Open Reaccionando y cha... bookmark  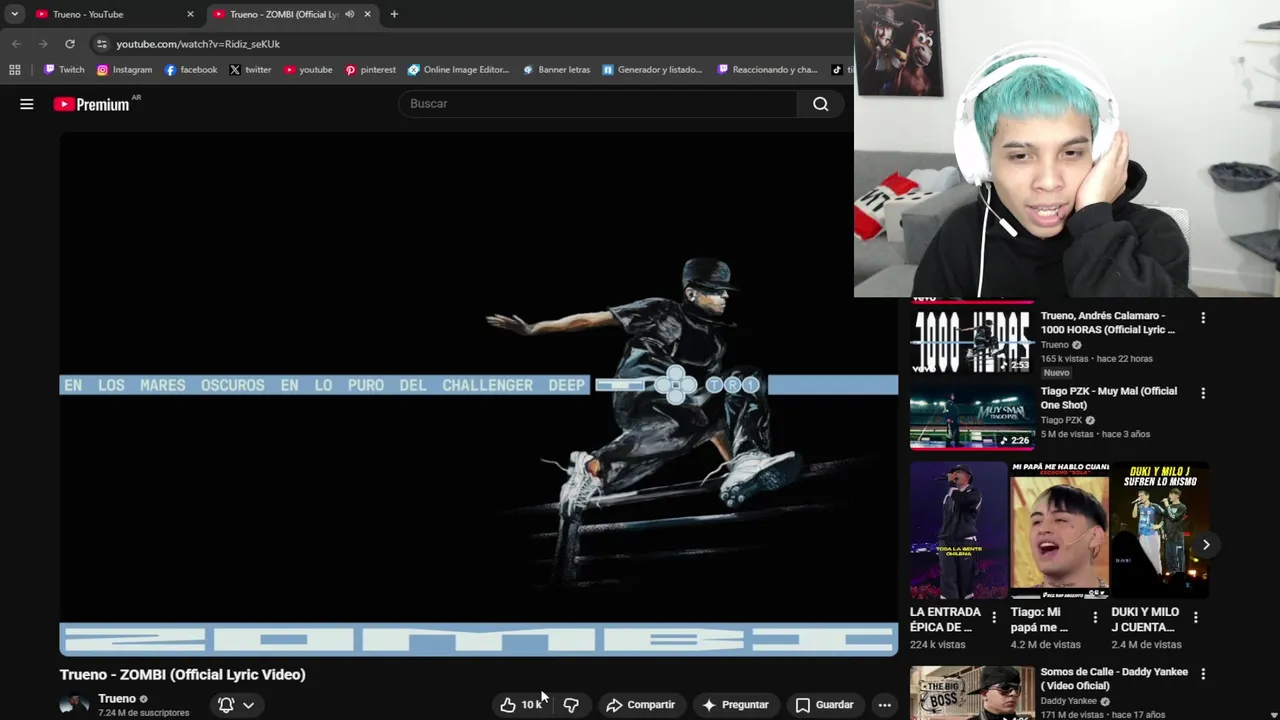click(766, 70)
